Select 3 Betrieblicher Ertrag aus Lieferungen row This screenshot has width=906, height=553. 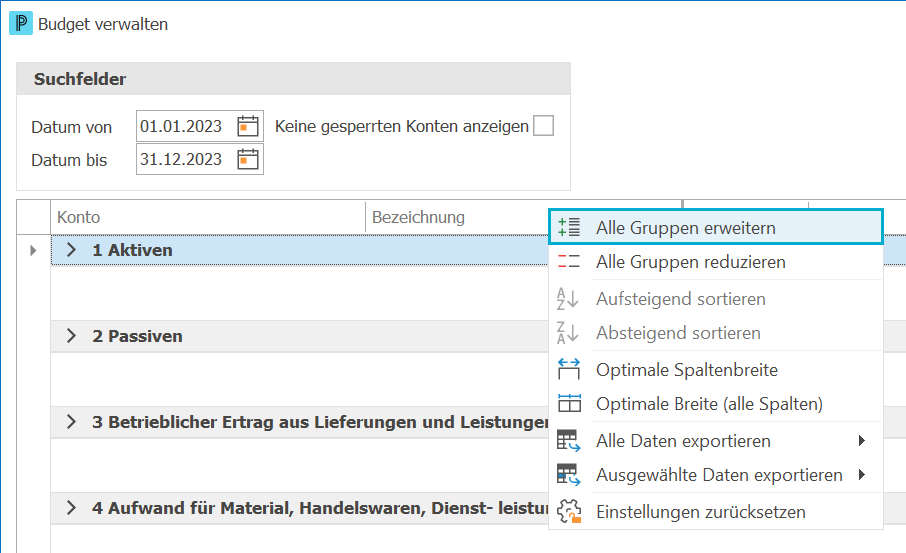(x=320, y=422)
